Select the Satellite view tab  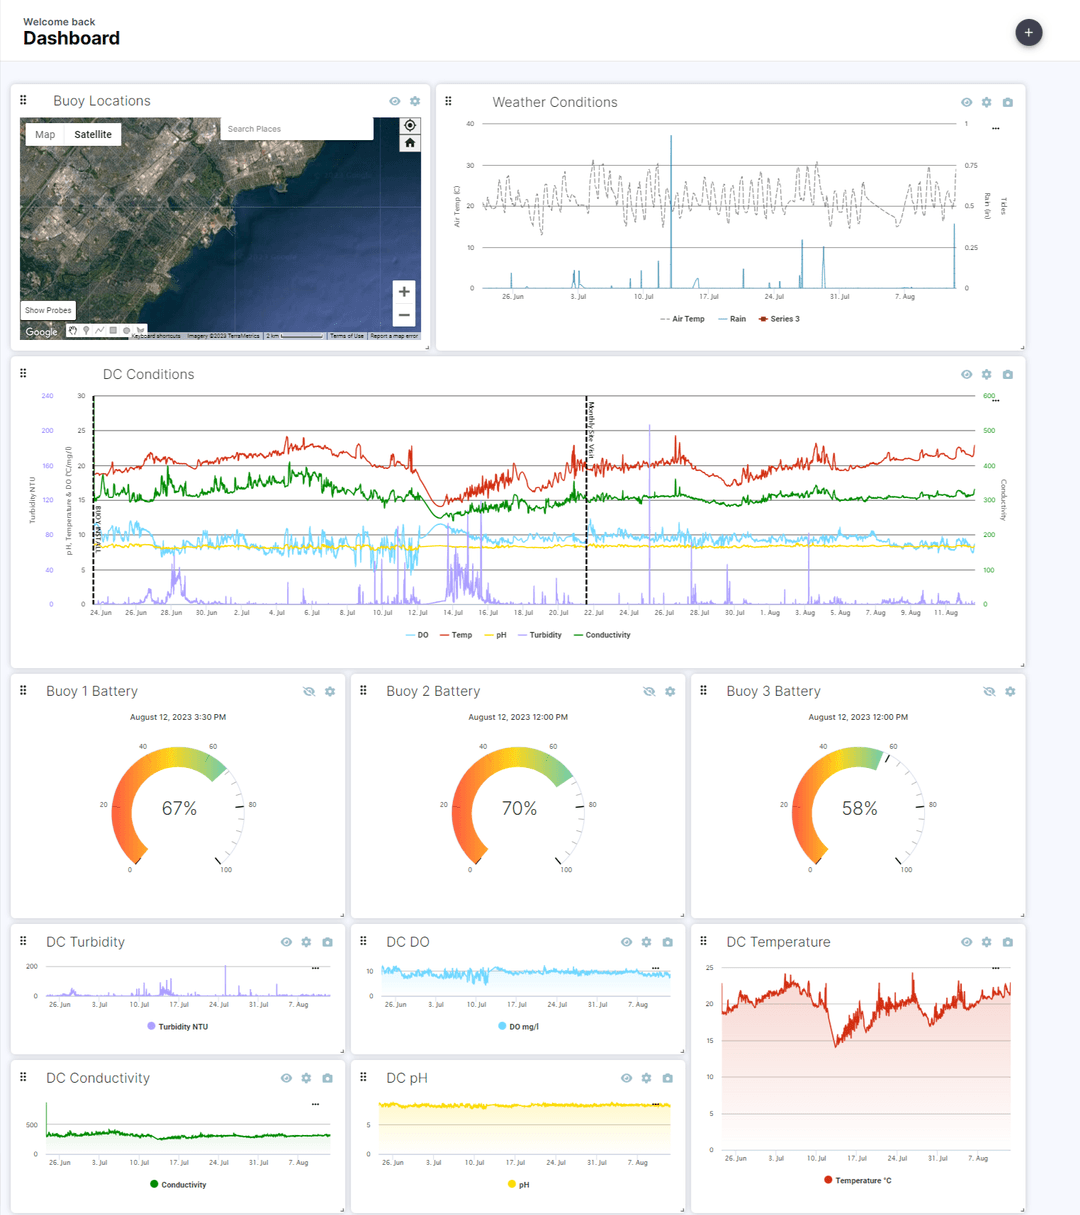coord(92,134)
